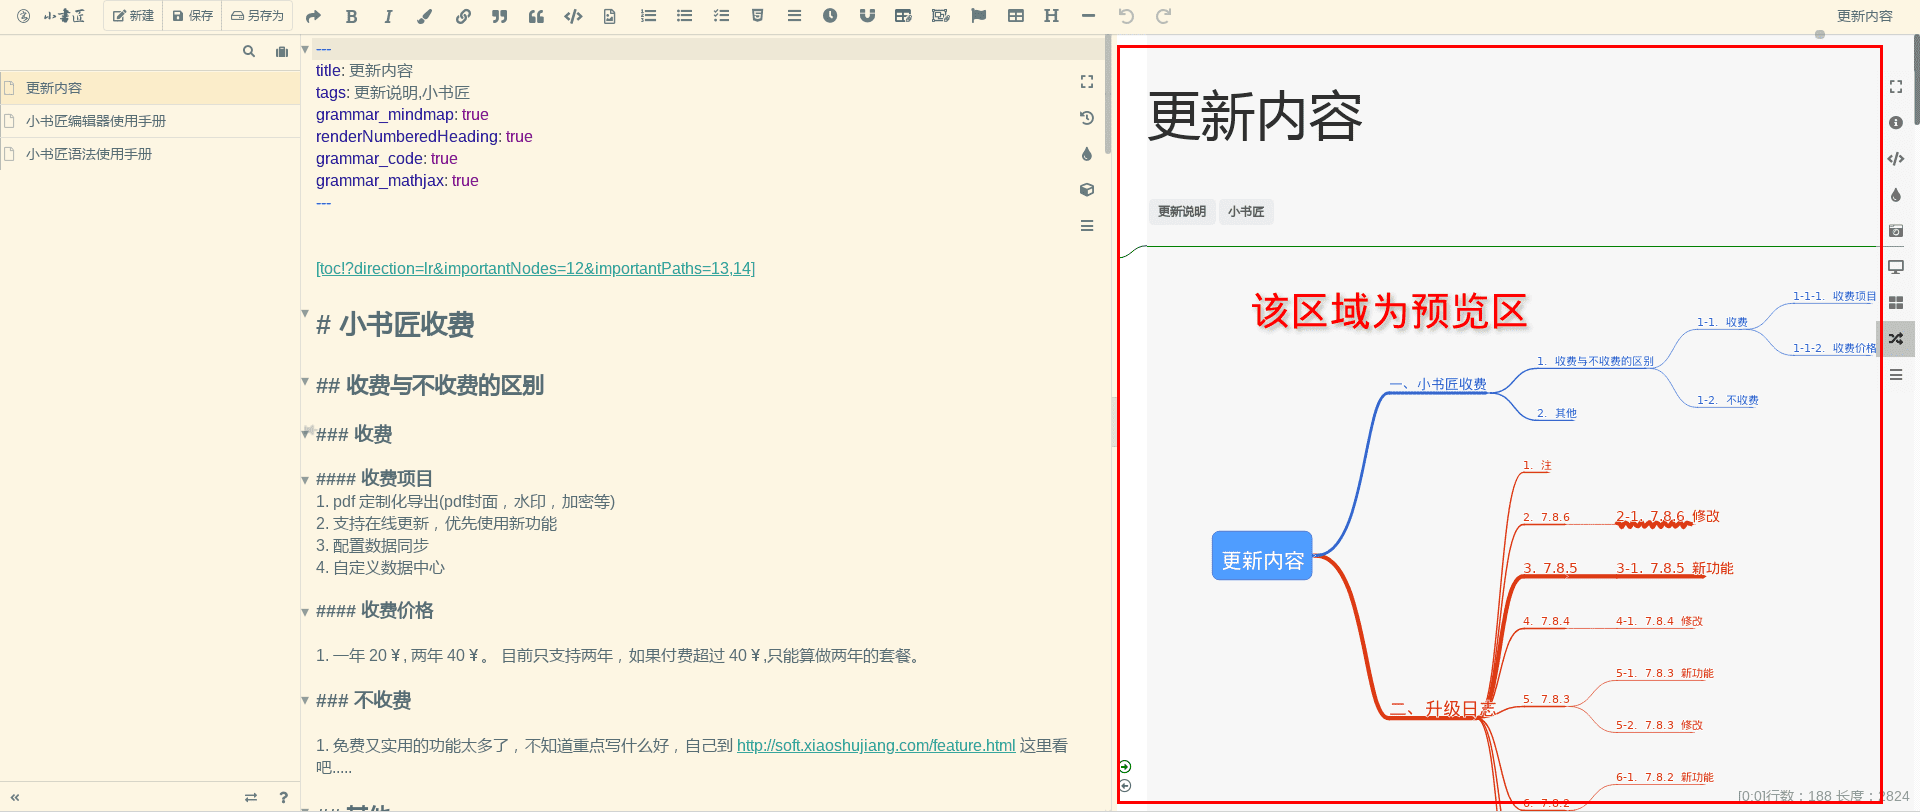Screen dimensions: 1920x812
Task: Click the presentation monitor icon
Action: (x=1896, y=267)
